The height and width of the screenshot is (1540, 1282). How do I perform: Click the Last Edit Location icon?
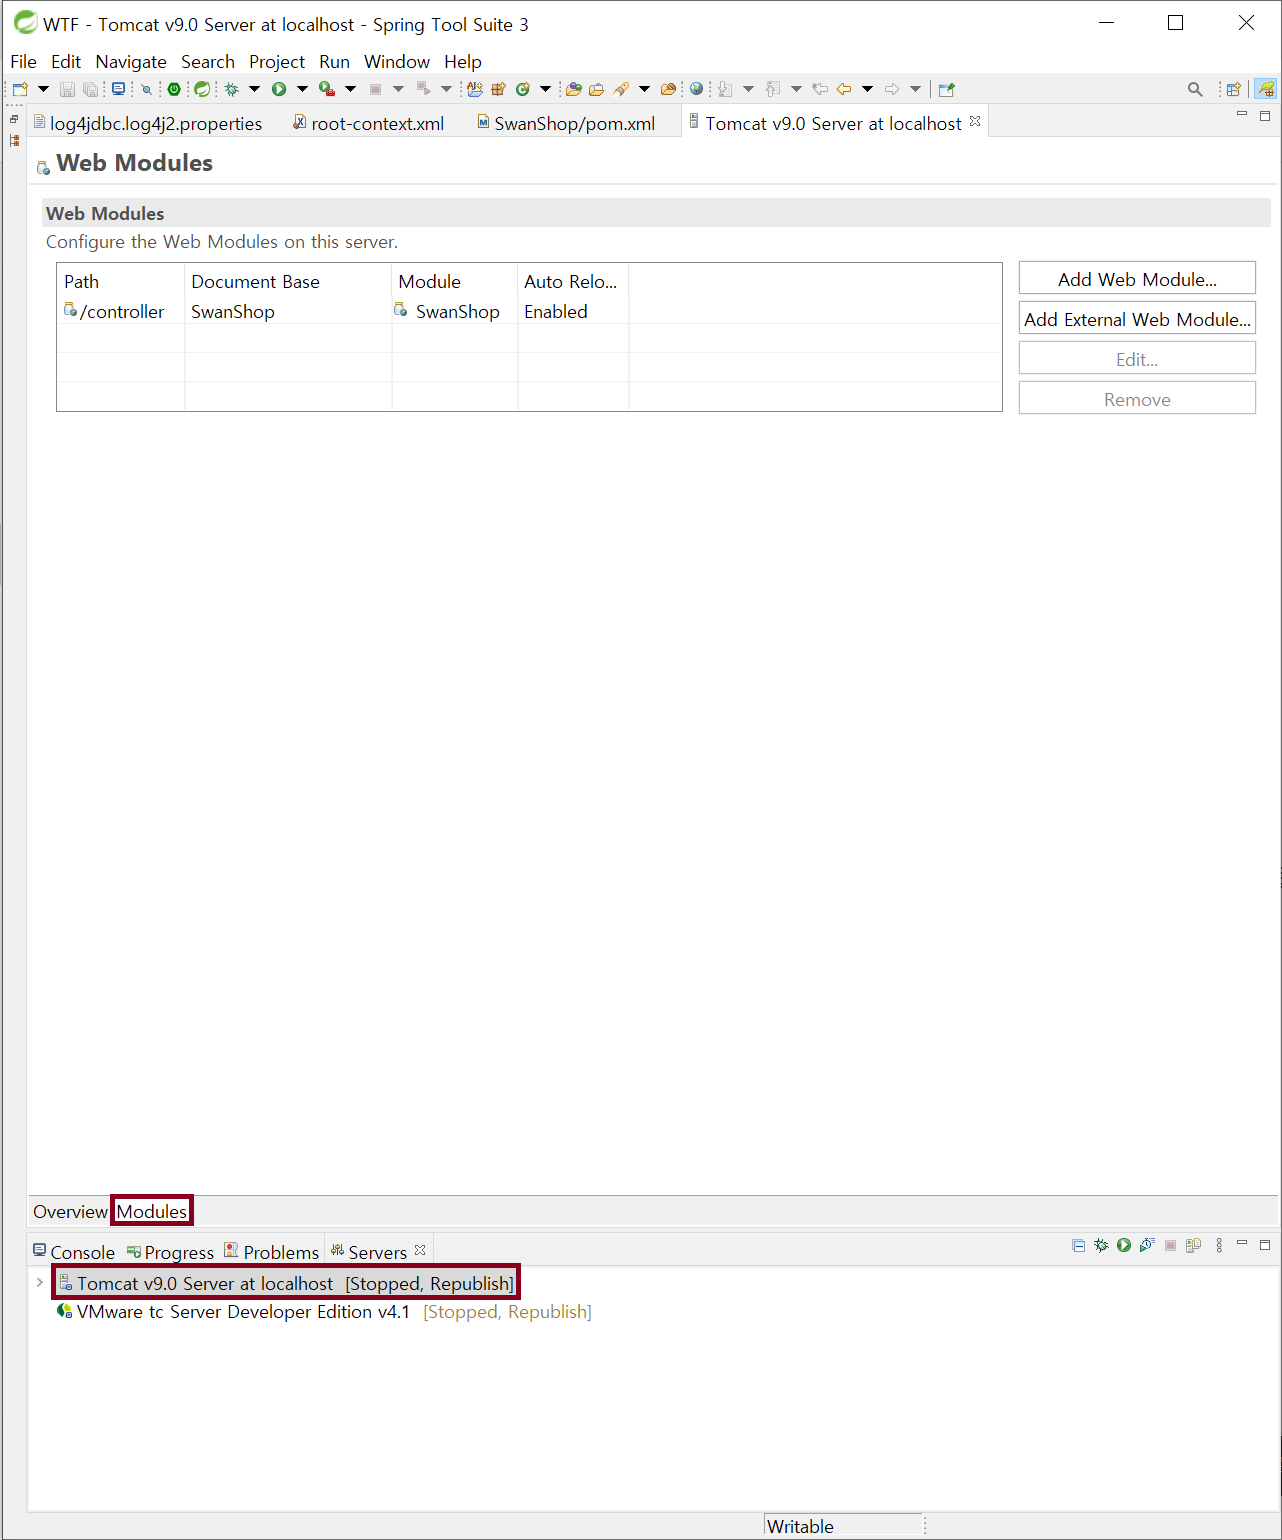click(820, 89)
